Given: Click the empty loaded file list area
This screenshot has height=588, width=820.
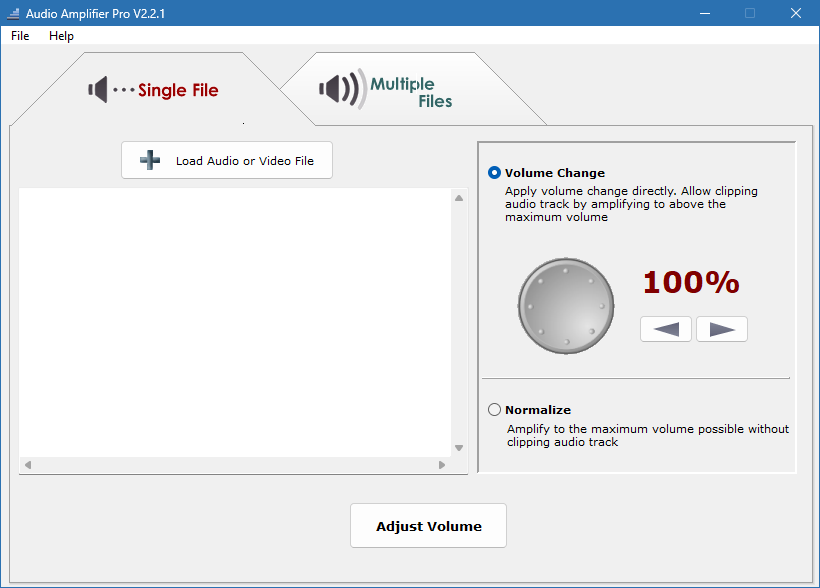Looking at the screenshot, I should click(x=235, y=322).
